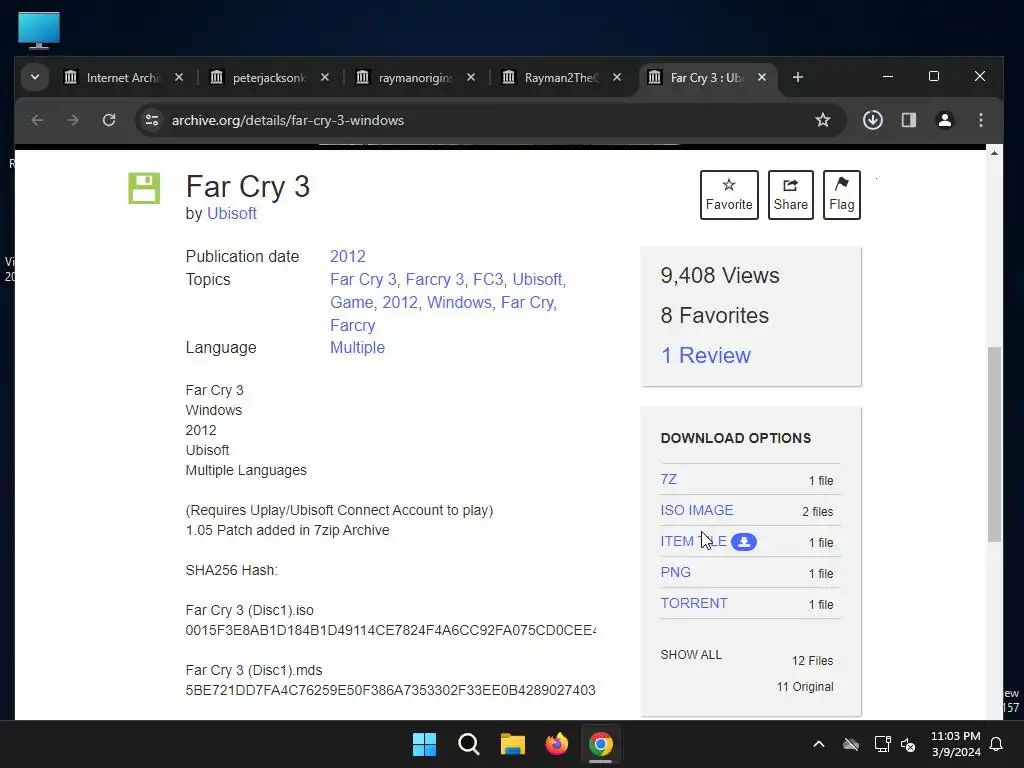Screen dimensions: 1024x768
Task: Open File Explorer from taskbar
Action: [x=513, y=744]
